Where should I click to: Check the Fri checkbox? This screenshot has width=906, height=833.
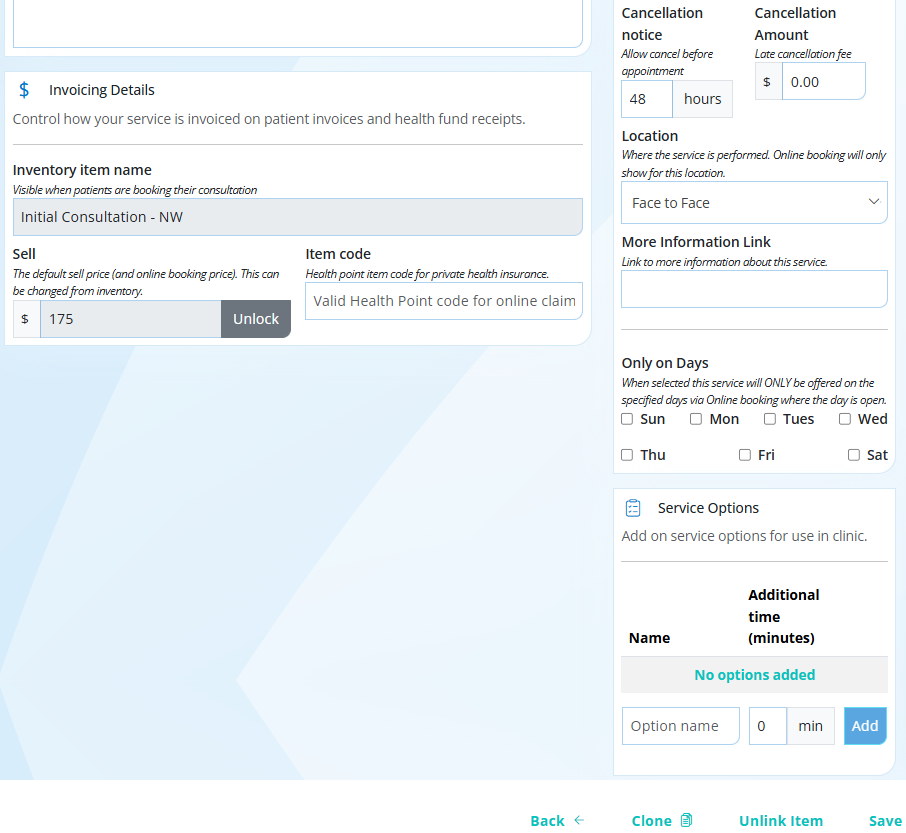(x=745, y=455)
